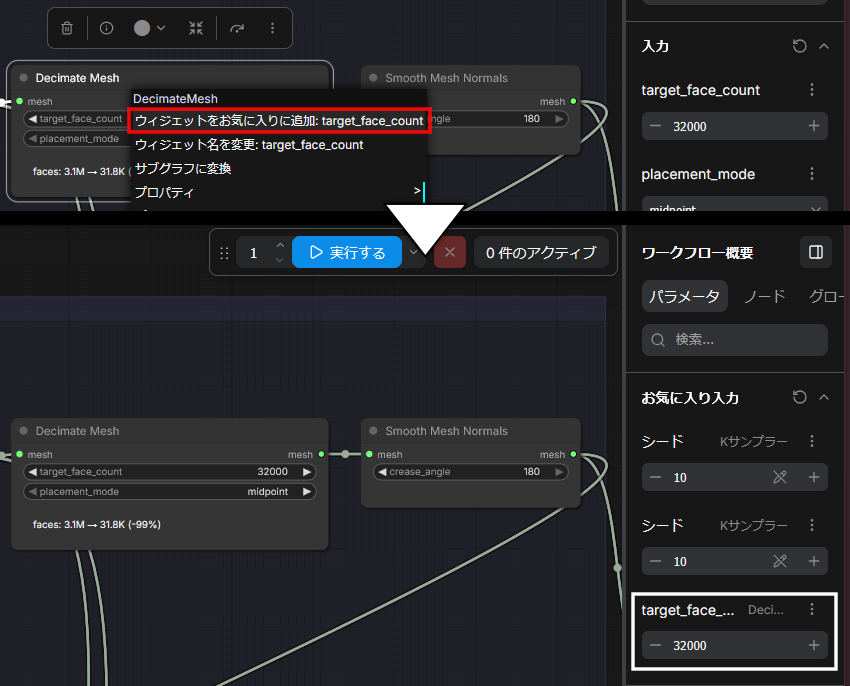The image size is (850, 686).
Task: Click the left arrow beside crease_angle label
Action: tap(382, 472)
